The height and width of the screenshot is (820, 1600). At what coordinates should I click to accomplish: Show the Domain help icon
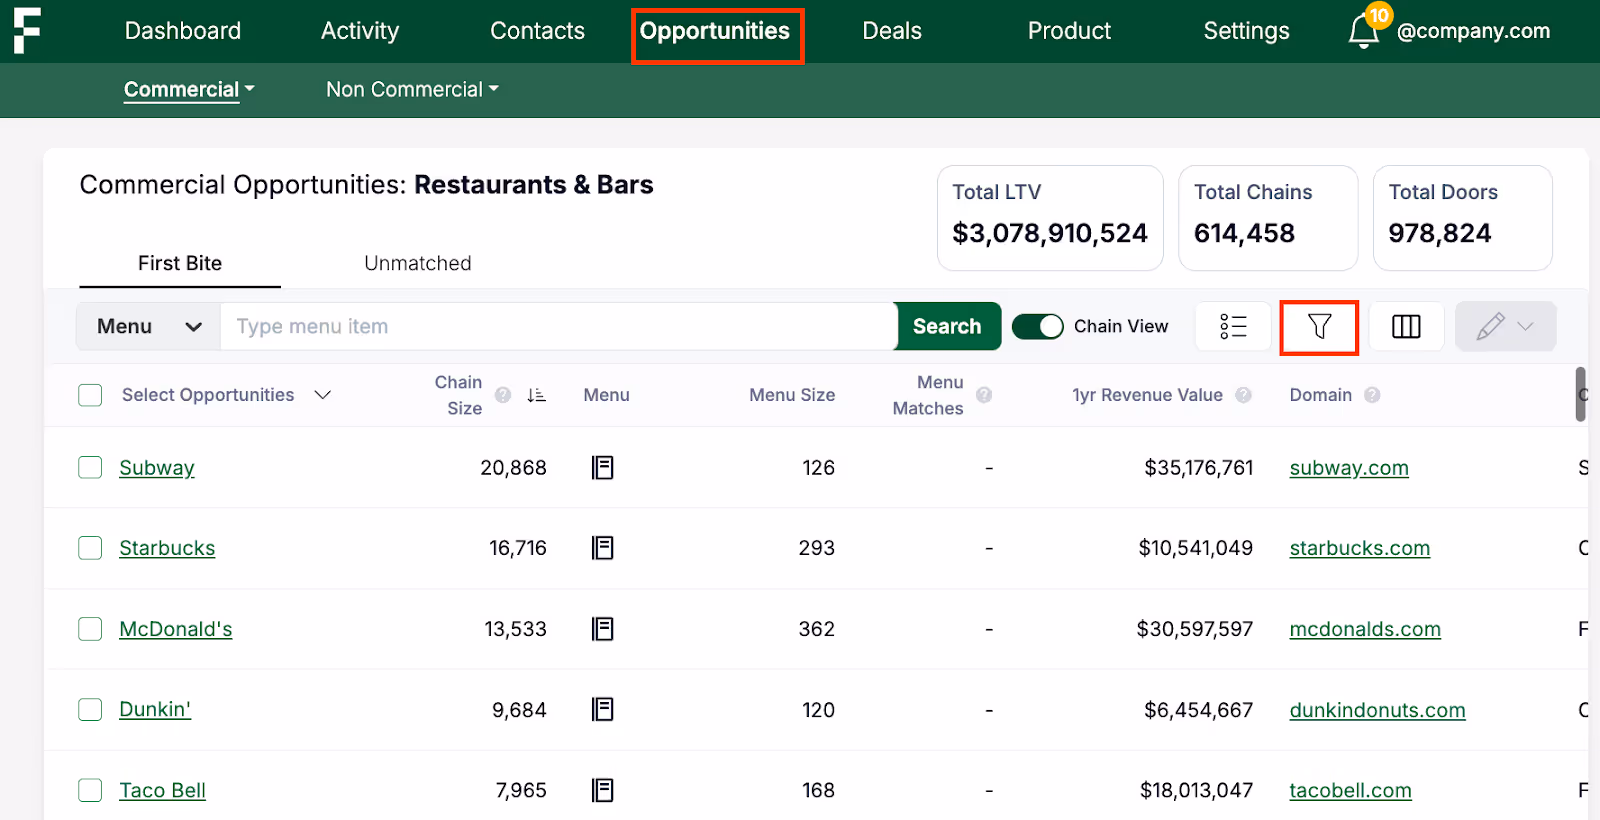pyautogui.click(x=1372, y=395)
